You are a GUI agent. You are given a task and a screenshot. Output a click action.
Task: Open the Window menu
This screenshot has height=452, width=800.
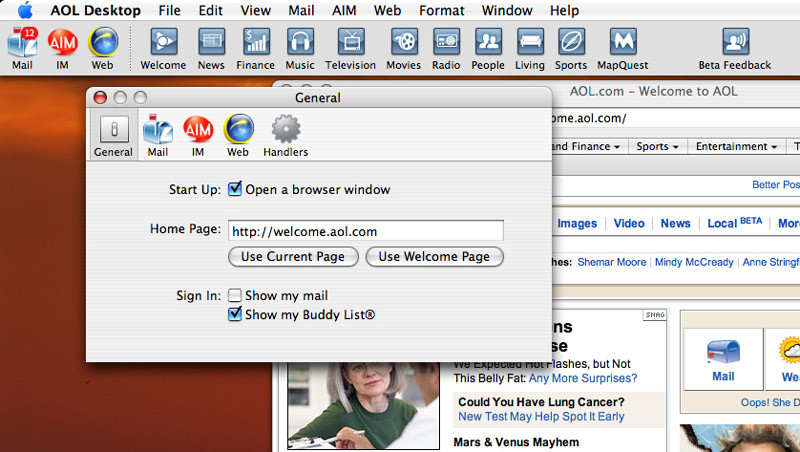507,10
